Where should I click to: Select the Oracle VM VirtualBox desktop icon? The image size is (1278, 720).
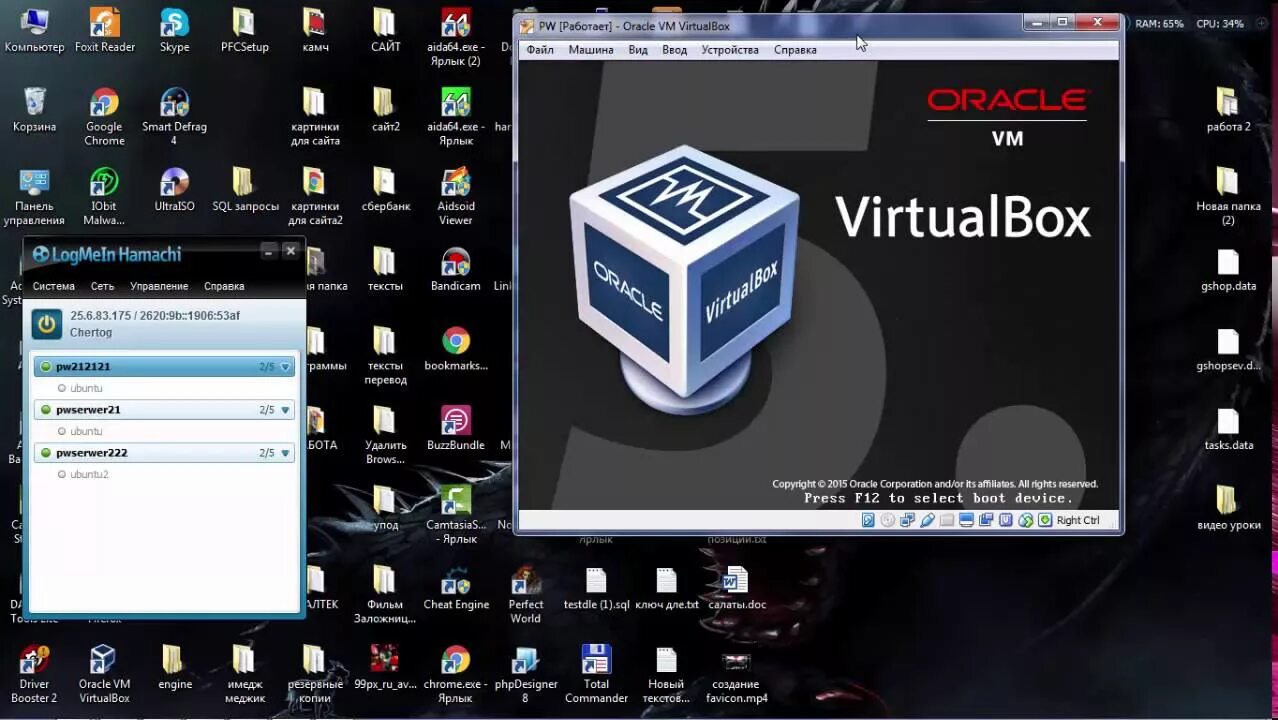coord(104,675)
